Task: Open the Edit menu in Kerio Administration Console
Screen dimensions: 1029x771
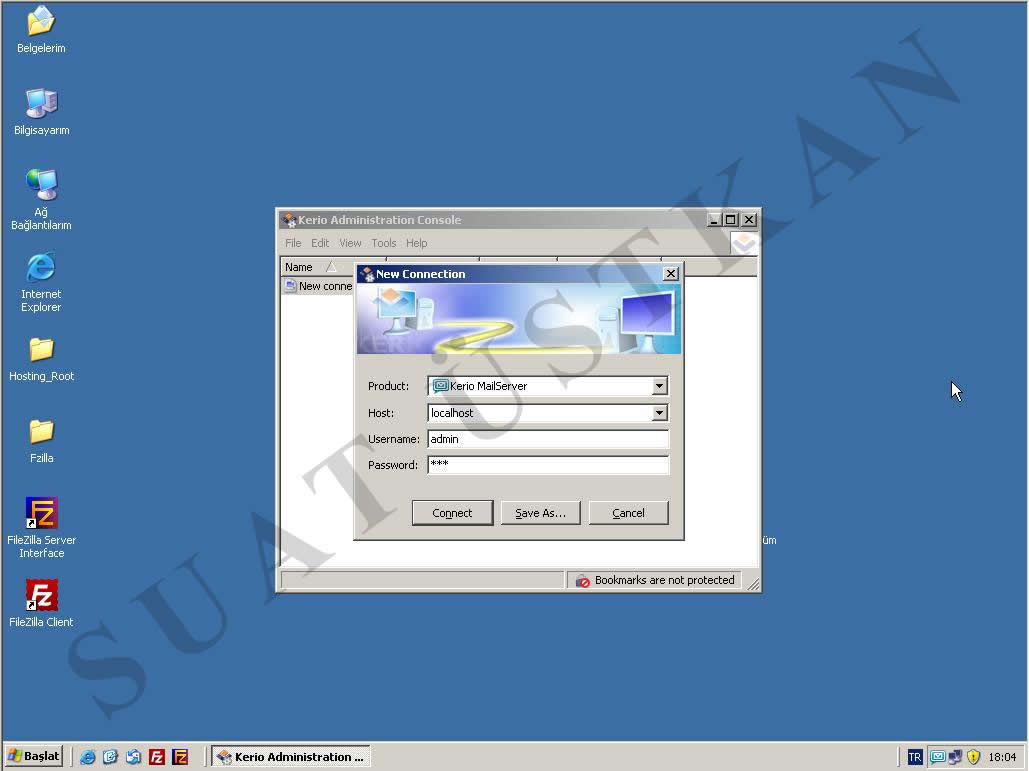Action: 320,243
